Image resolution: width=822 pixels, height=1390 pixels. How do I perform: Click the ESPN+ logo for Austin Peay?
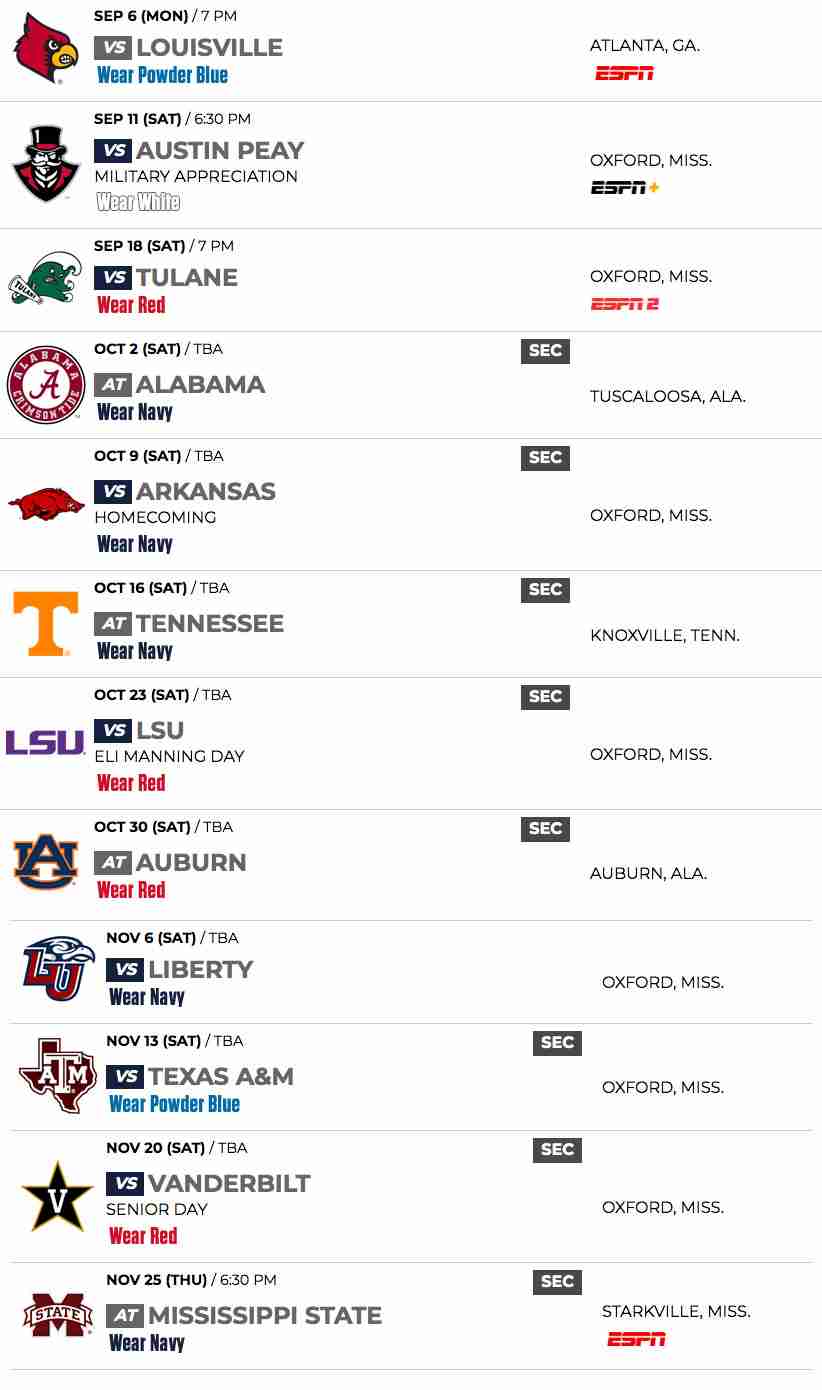point(625,187)
